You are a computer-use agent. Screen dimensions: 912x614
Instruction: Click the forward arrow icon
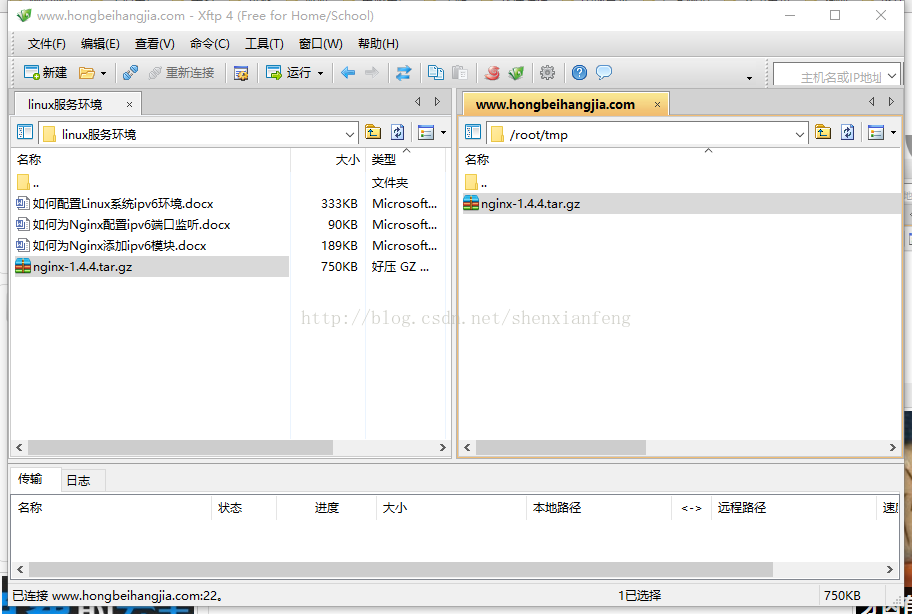coord(371,73)
